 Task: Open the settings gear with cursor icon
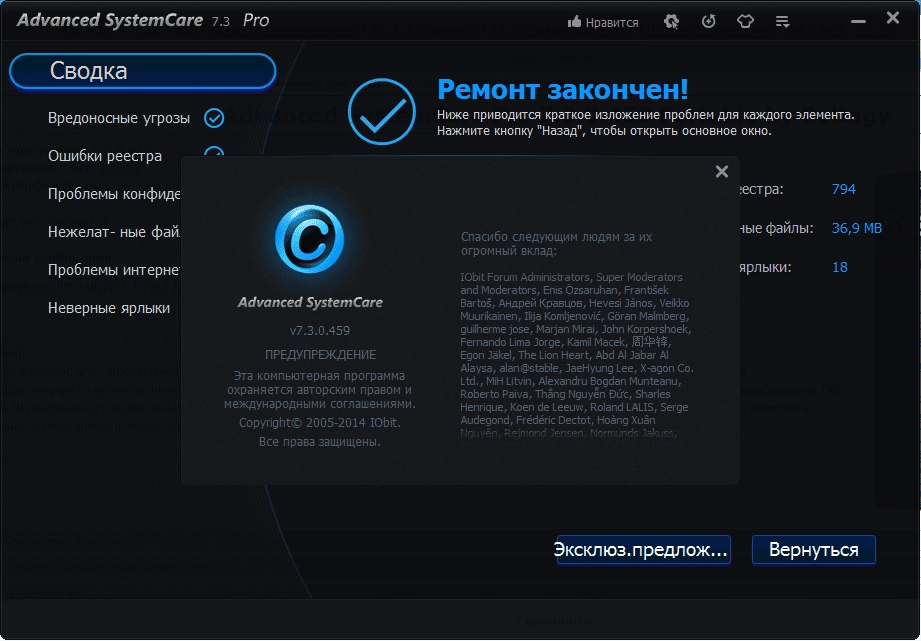[x=671, y=22]
